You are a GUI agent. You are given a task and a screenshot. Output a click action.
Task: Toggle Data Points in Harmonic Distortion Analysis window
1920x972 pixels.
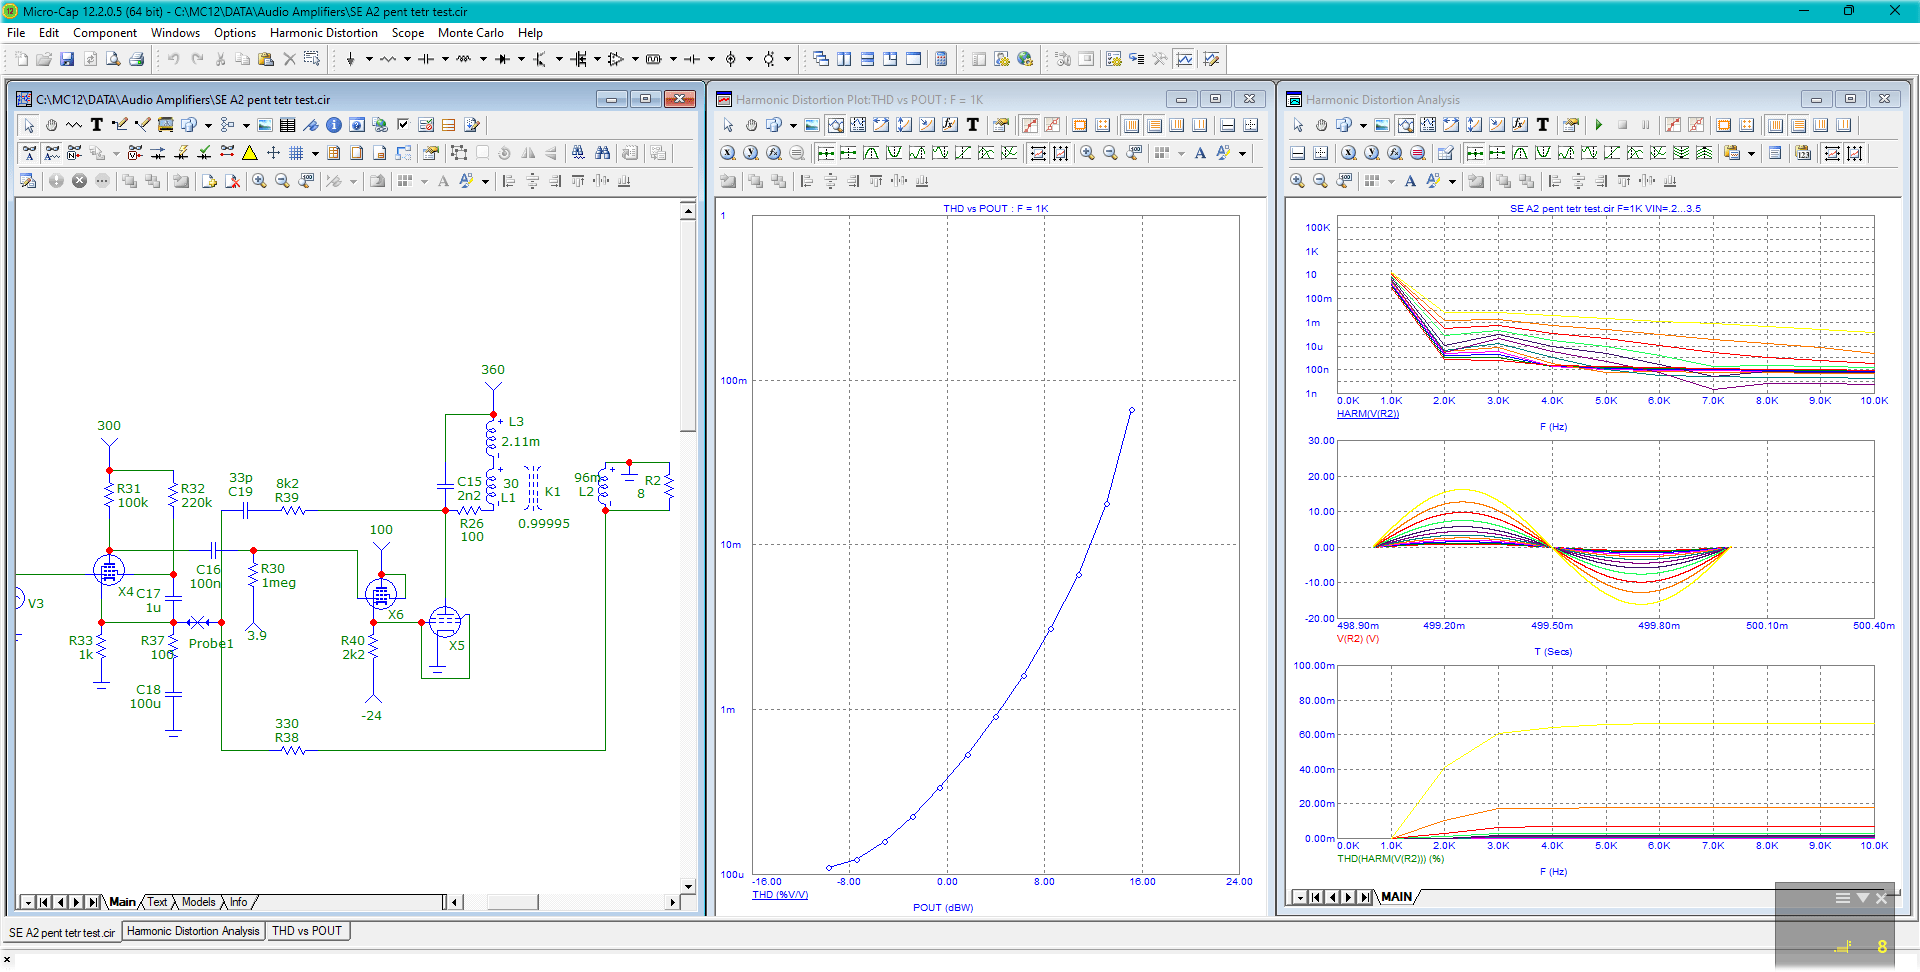pyautogui.click(x=1673, y=125)
